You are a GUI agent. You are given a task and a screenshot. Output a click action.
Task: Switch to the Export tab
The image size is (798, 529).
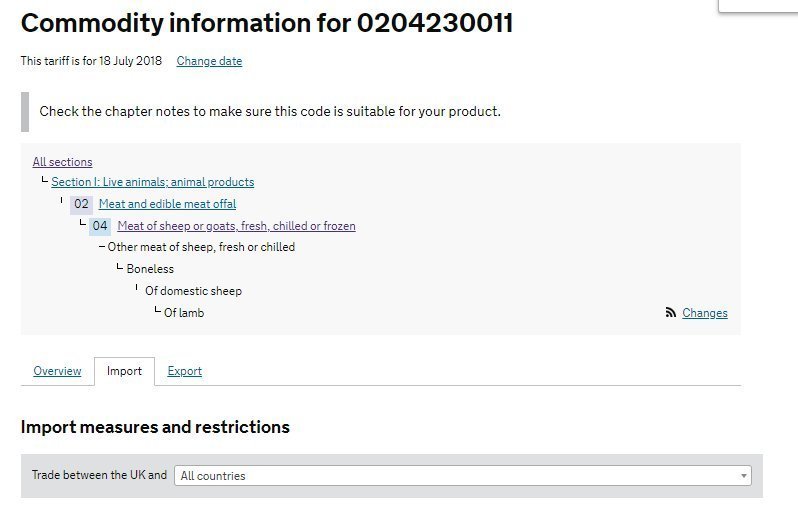pos(185,371)
